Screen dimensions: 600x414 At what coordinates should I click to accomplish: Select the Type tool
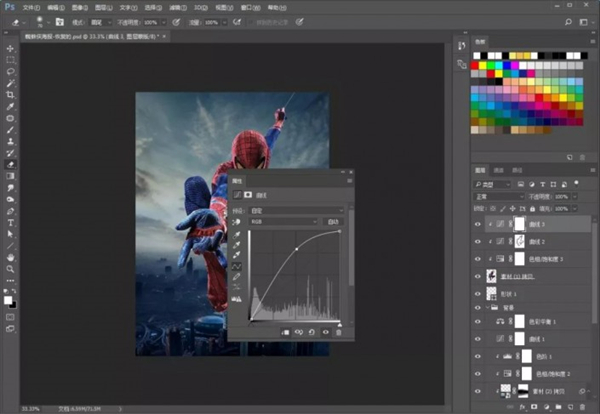(x=10, y=222)
